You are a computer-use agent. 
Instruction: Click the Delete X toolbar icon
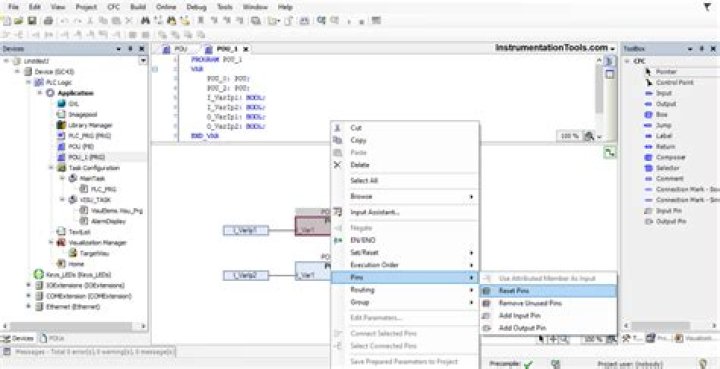(x=129, y=21)
